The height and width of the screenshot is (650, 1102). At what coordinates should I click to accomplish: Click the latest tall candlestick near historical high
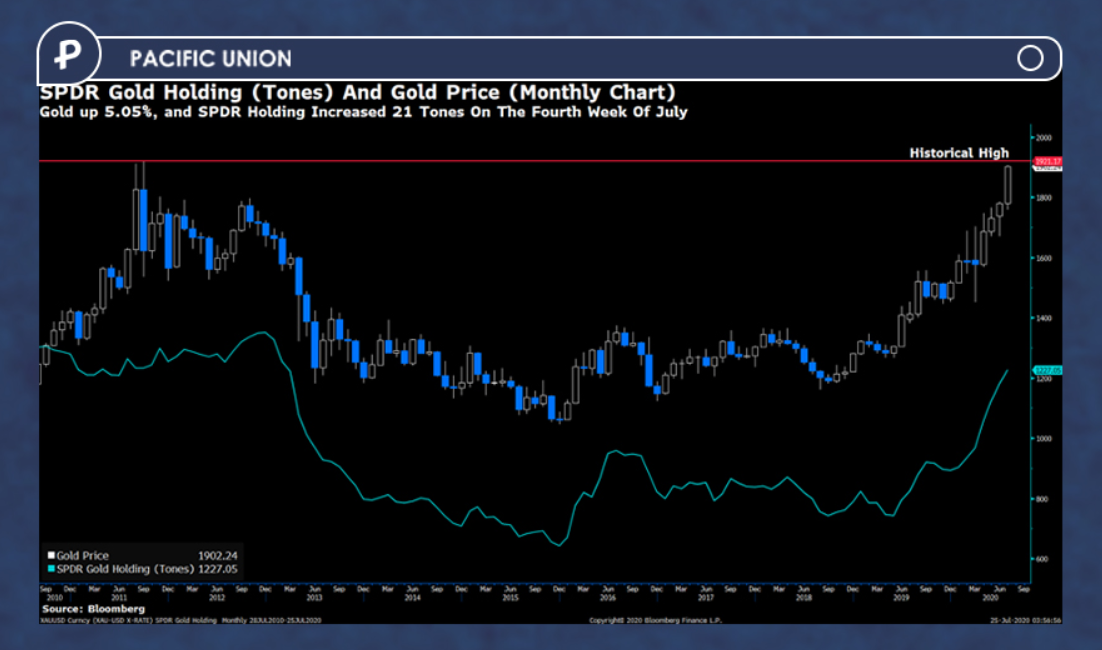point(1008,186)
